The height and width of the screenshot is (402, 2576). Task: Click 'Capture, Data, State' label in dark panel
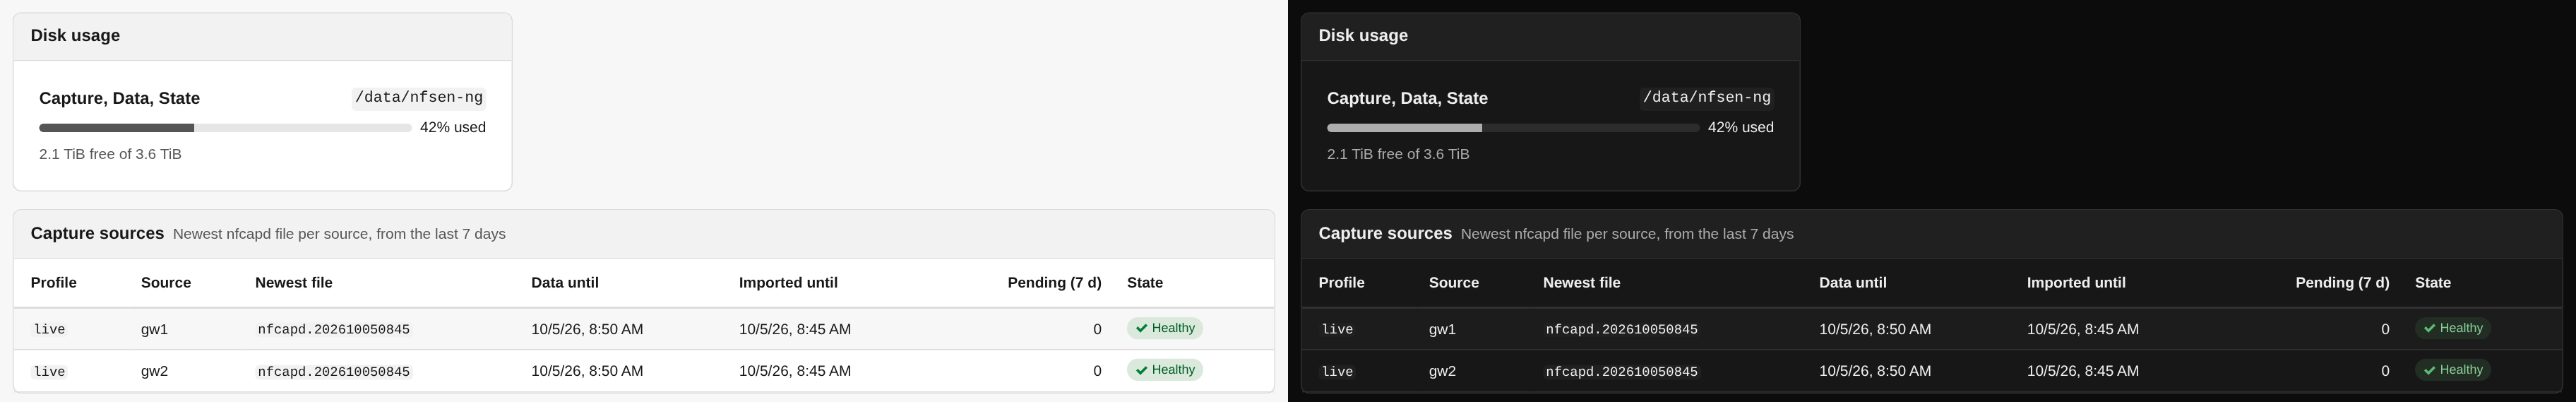point(1407,98)
